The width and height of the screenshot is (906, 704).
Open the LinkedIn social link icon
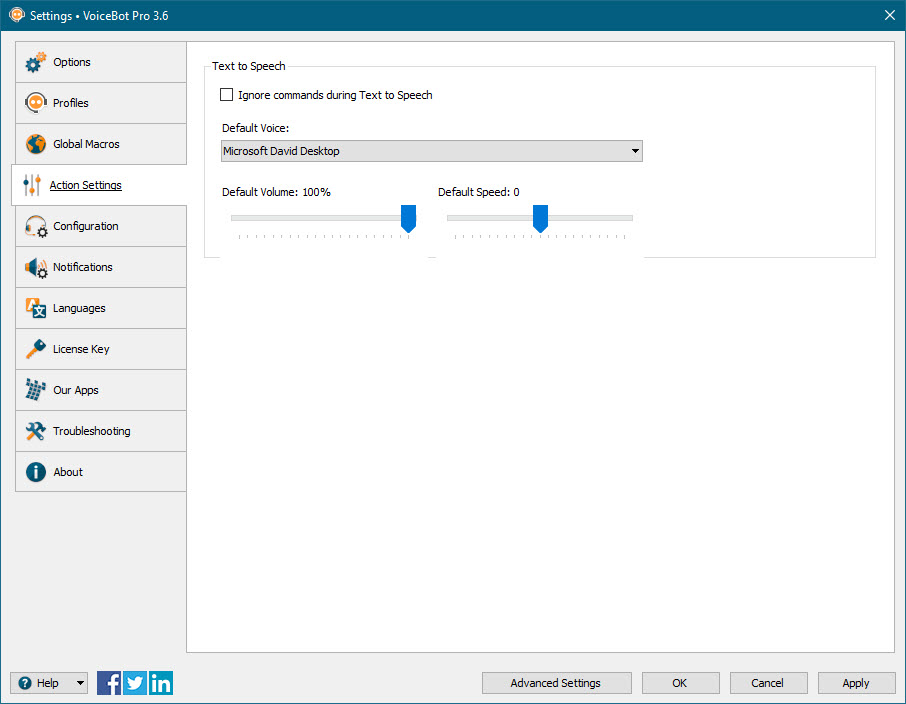pos(161,683)
